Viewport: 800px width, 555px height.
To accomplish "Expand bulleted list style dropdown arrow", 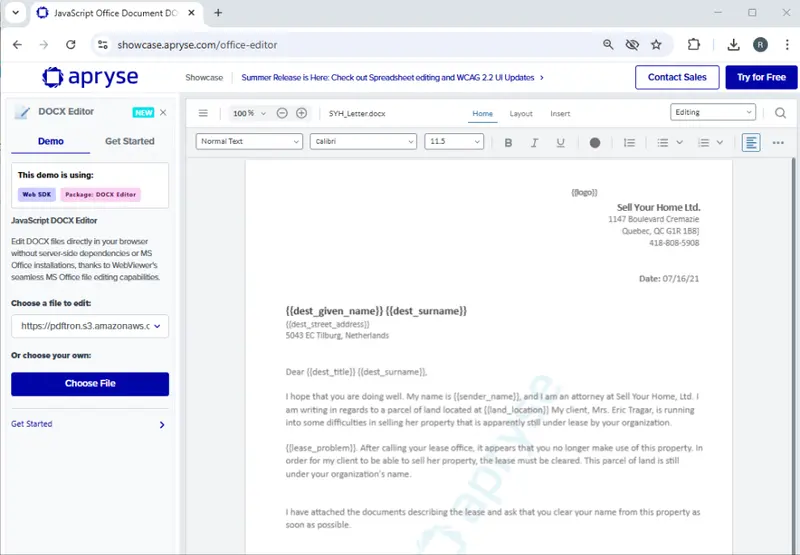I will pos(680,143).
